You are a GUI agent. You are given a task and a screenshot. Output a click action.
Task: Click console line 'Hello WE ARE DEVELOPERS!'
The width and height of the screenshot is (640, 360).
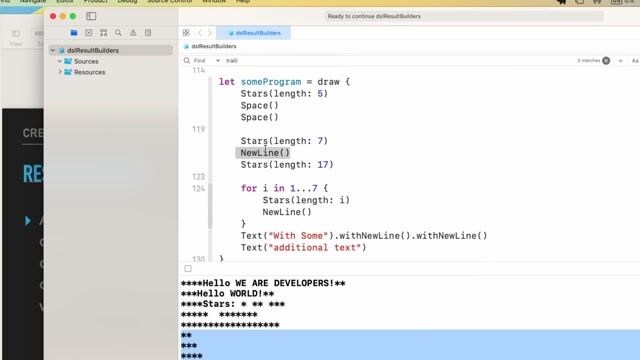[x=263, y=283]
